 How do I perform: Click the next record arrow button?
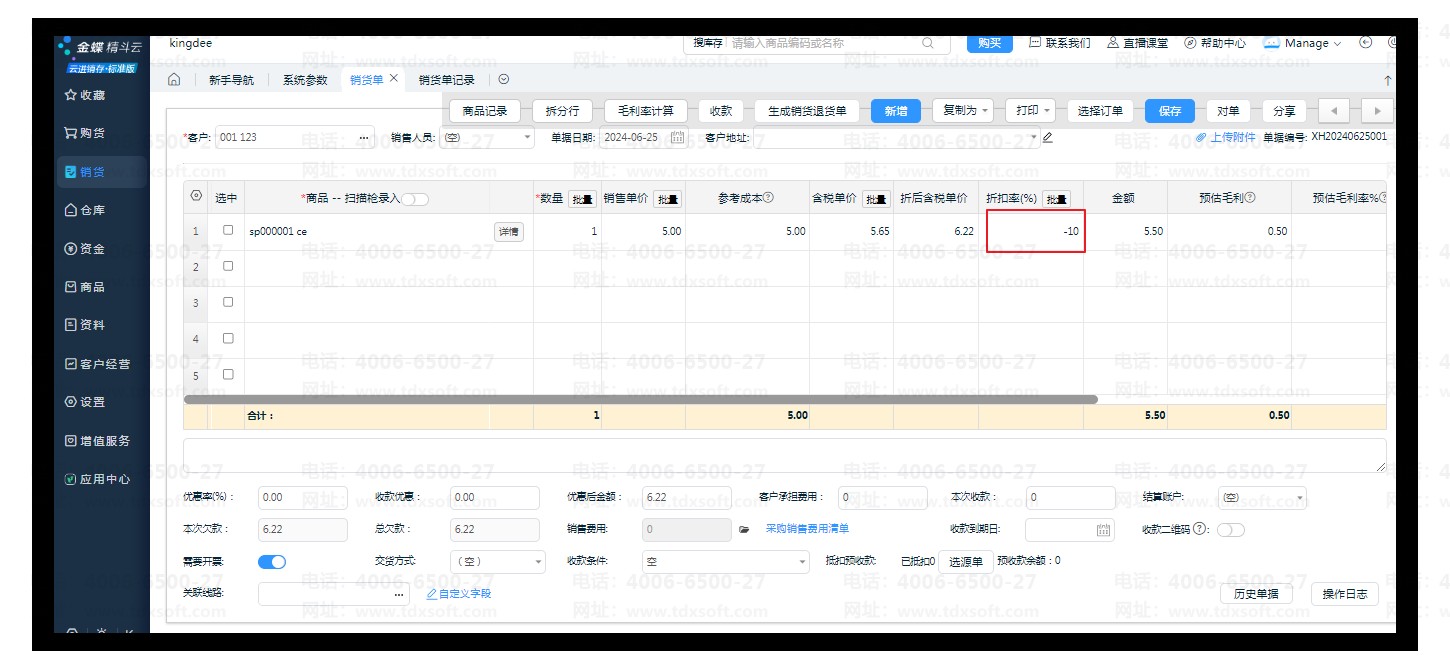point(1378,111)
